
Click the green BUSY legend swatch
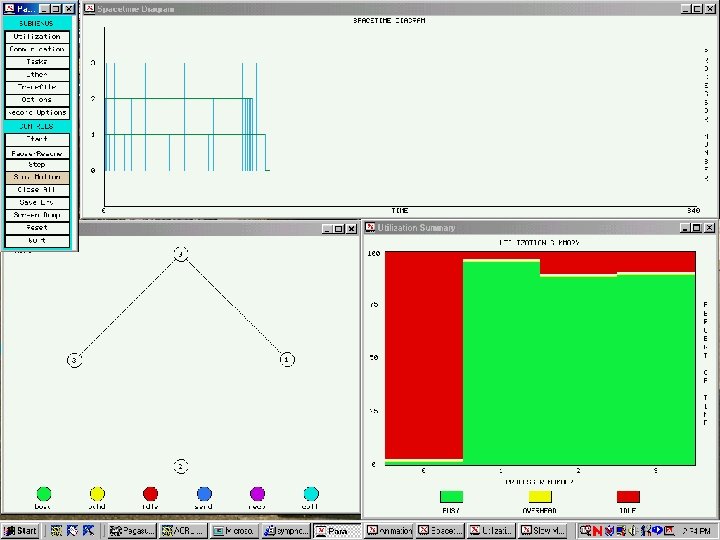click(x=451, y=497)
